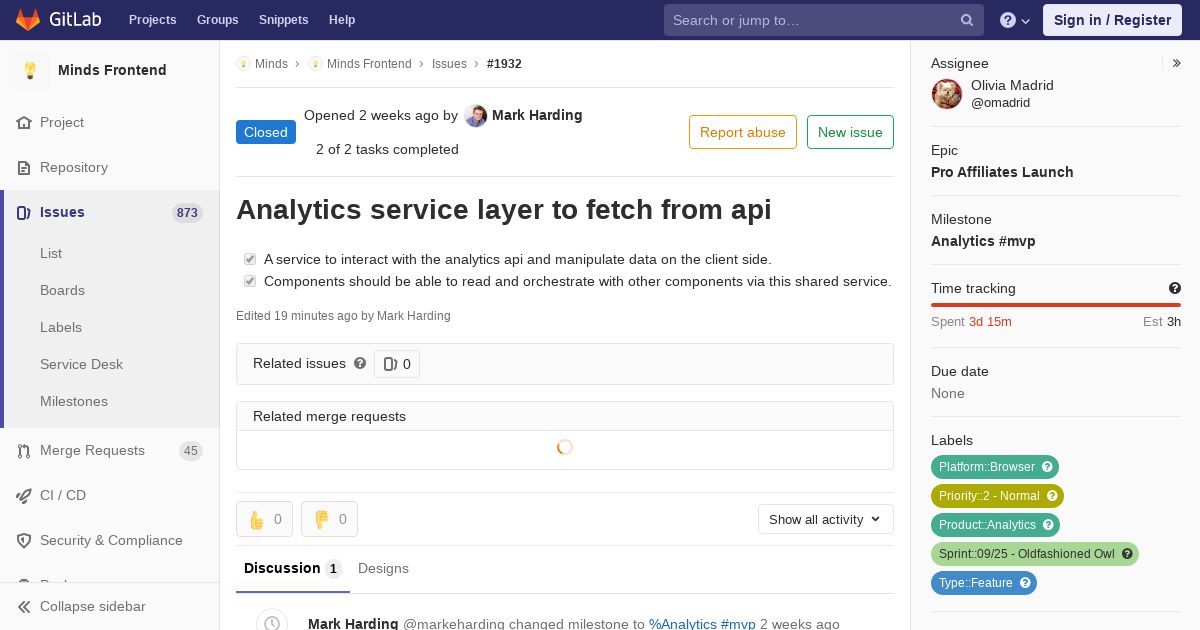Open CI / CD rocket icon
This screenshot has height=630, width=1200.
coord(24,496)
